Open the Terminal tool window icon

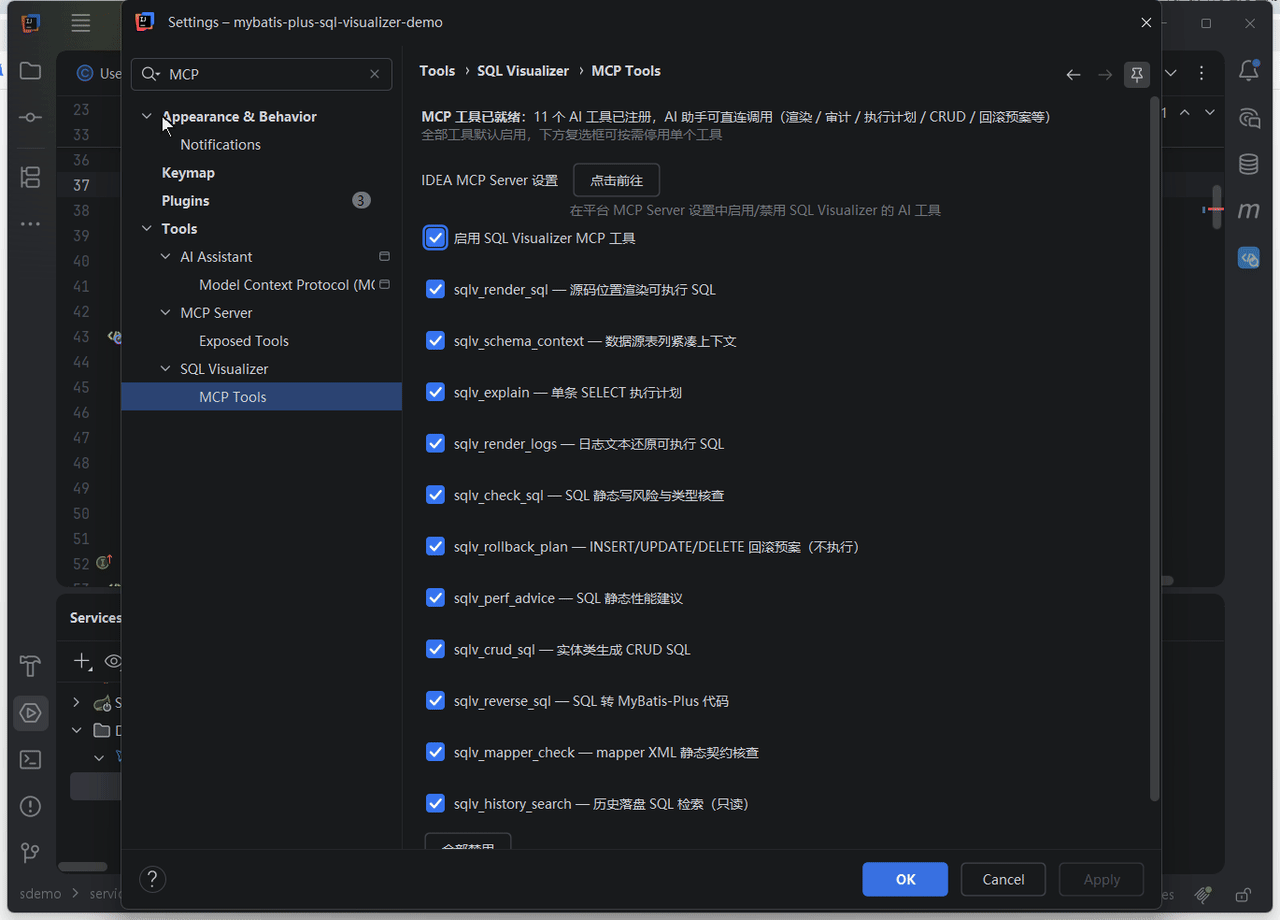[x=30, y=760]
